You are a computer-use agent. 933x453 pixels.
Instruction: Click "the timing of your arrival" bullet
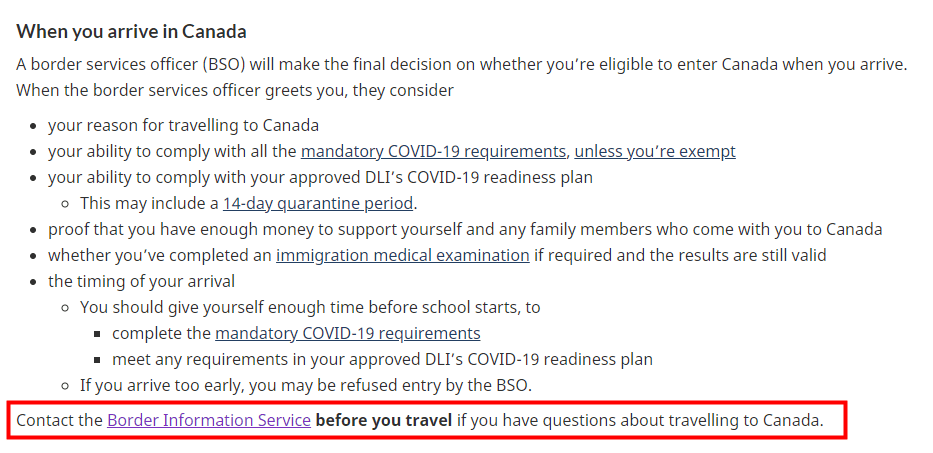pyautogui.click(x=141, y=281)
